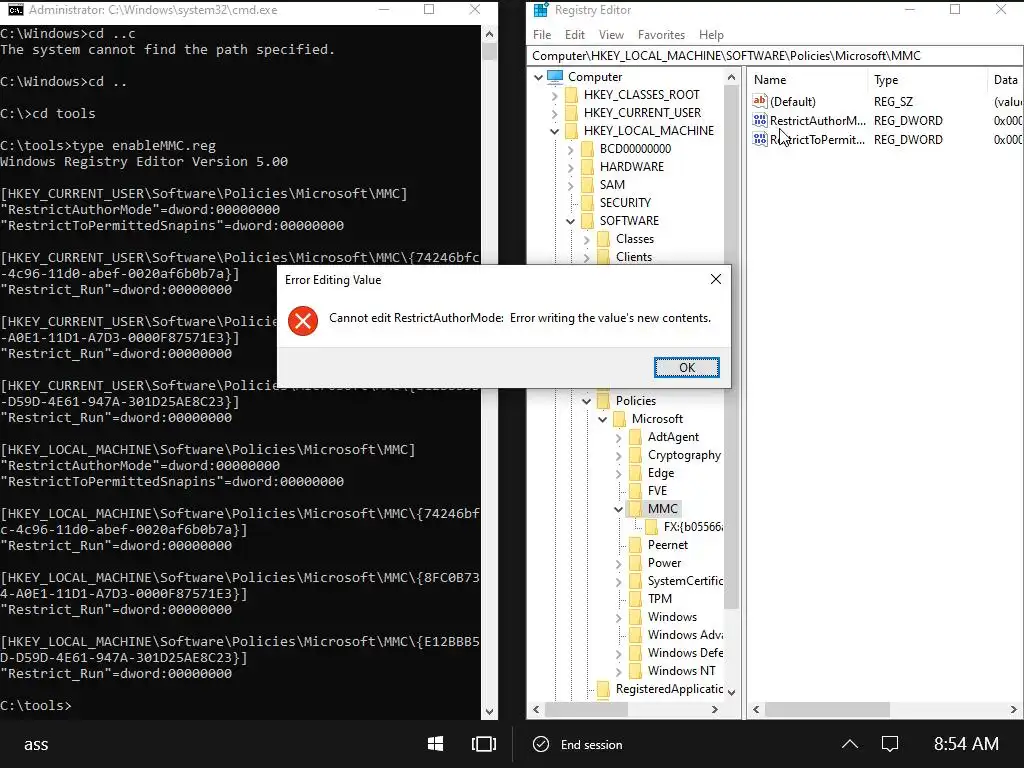
Task: Select the Computer icon in the tree
Action: [x=555, y=76]
